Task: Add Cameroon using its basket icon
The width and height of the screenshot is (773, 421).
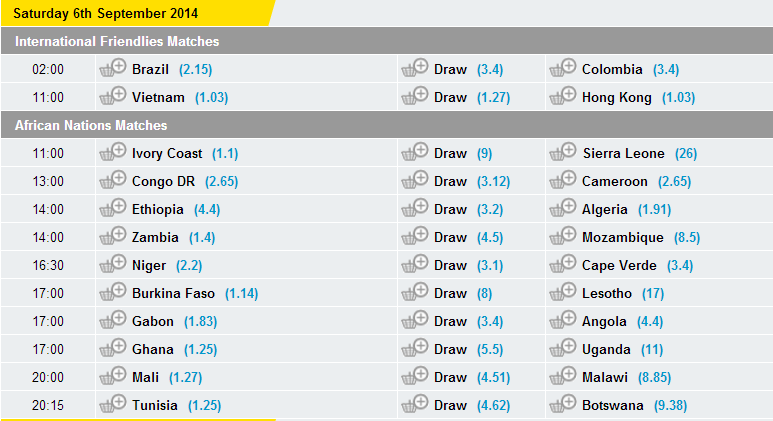Action: (x=562, y=180)
